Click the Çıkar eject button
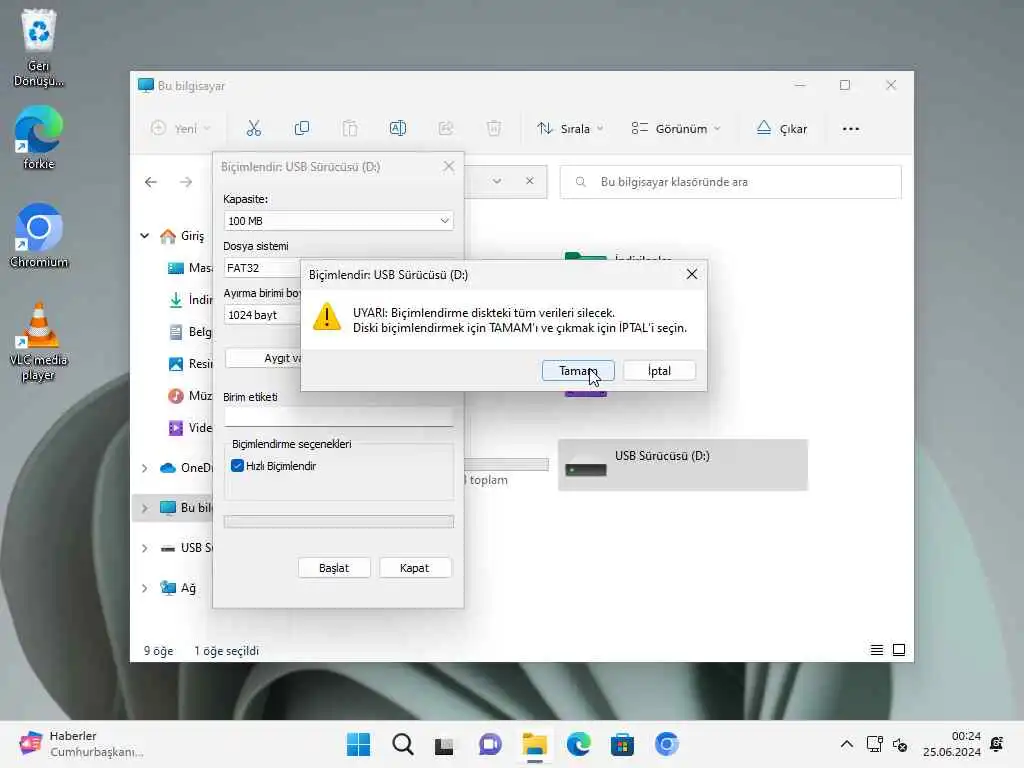Viewport: 1024px width, 768px height. [x=782, y=129]
